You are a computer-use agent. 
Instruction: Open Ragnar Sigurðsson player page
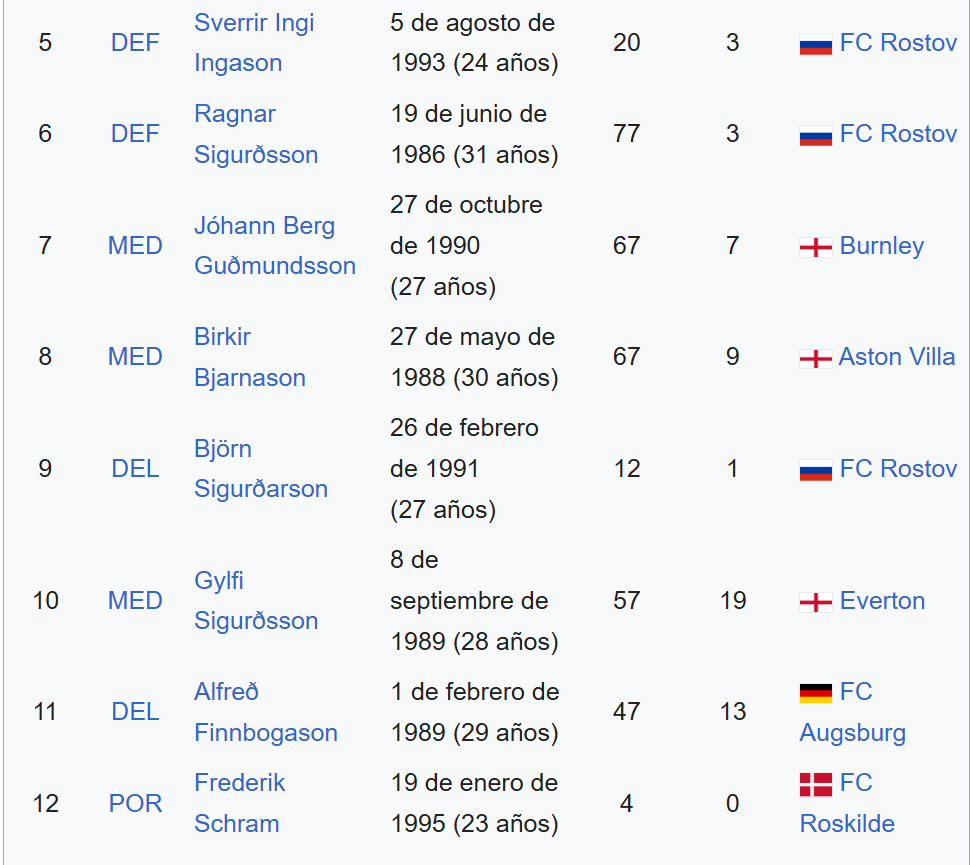256,134
